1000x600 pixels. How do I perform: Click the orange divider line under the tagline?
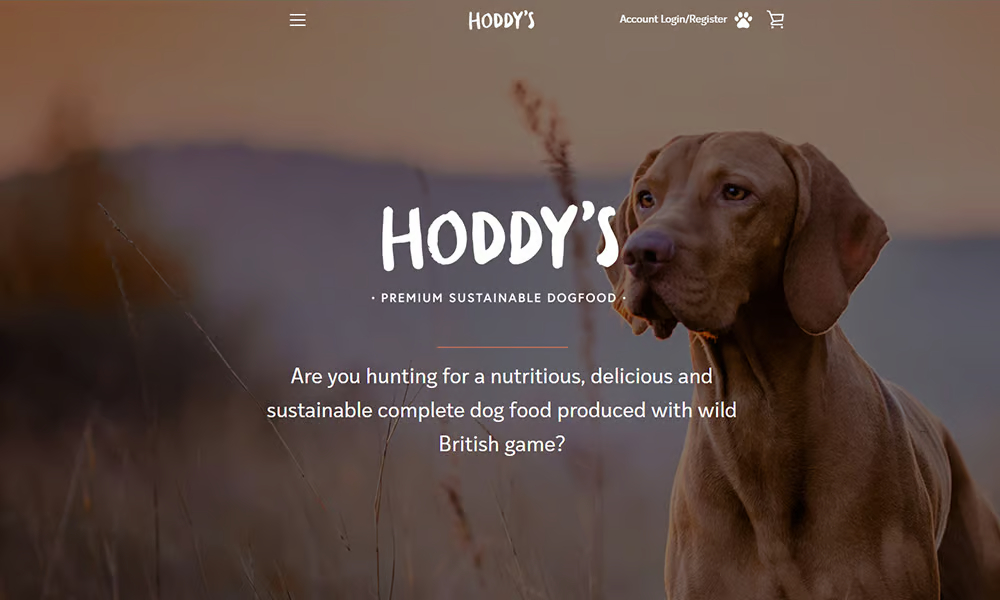tap(503, 347)
